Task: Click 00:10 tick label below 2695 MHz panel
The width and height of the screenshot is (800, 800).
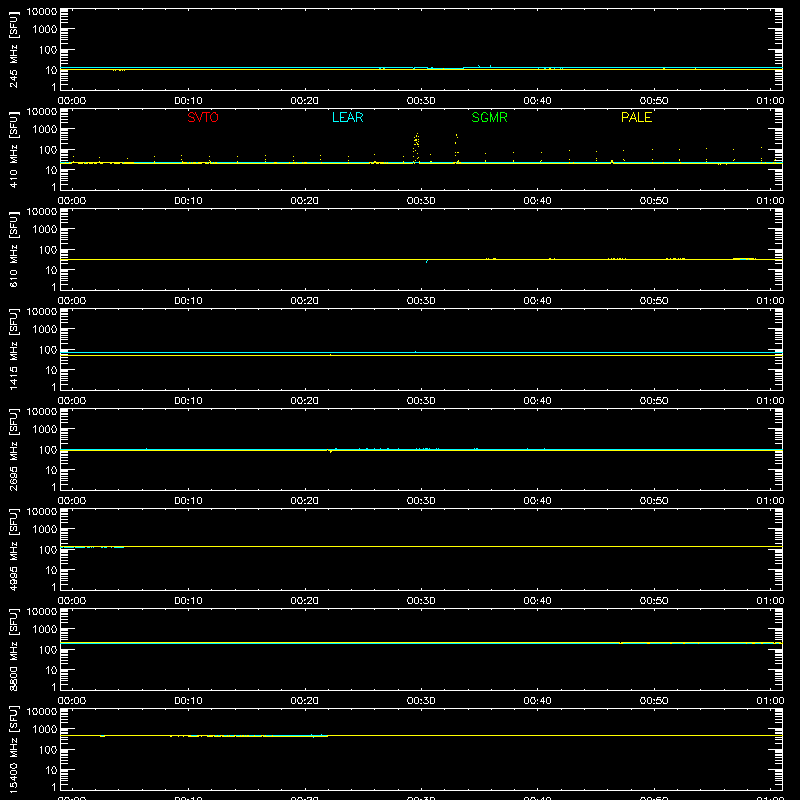Action: (x=188, y=501)
